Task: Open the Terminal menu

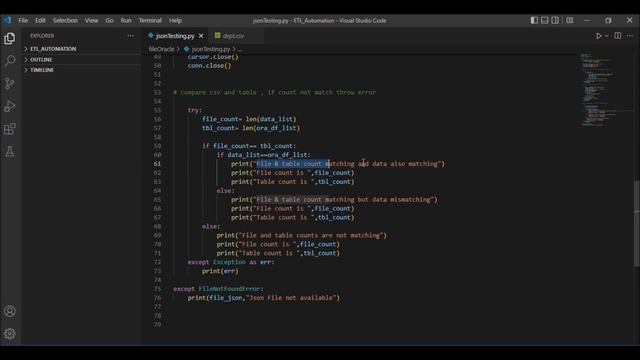Action: coord(150,20)
